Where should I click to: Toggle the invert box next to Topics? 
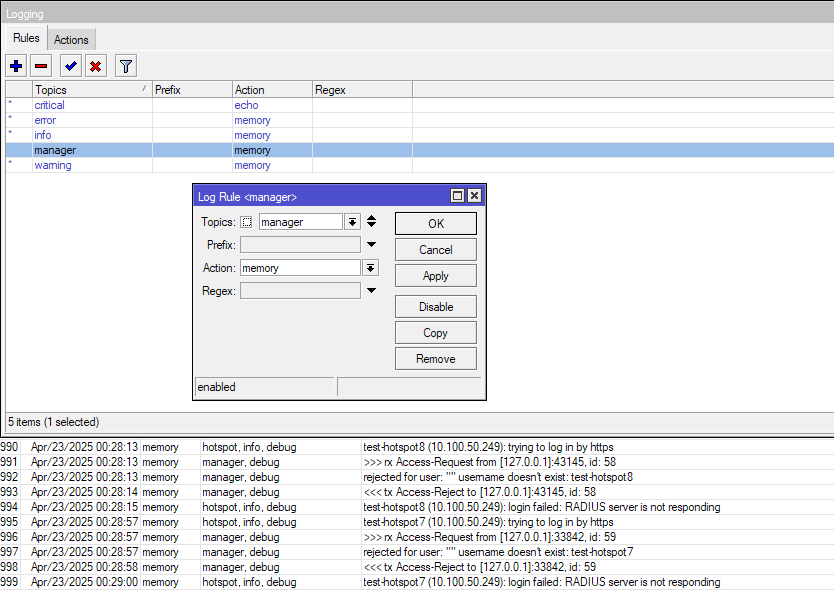tap(248, 222)
